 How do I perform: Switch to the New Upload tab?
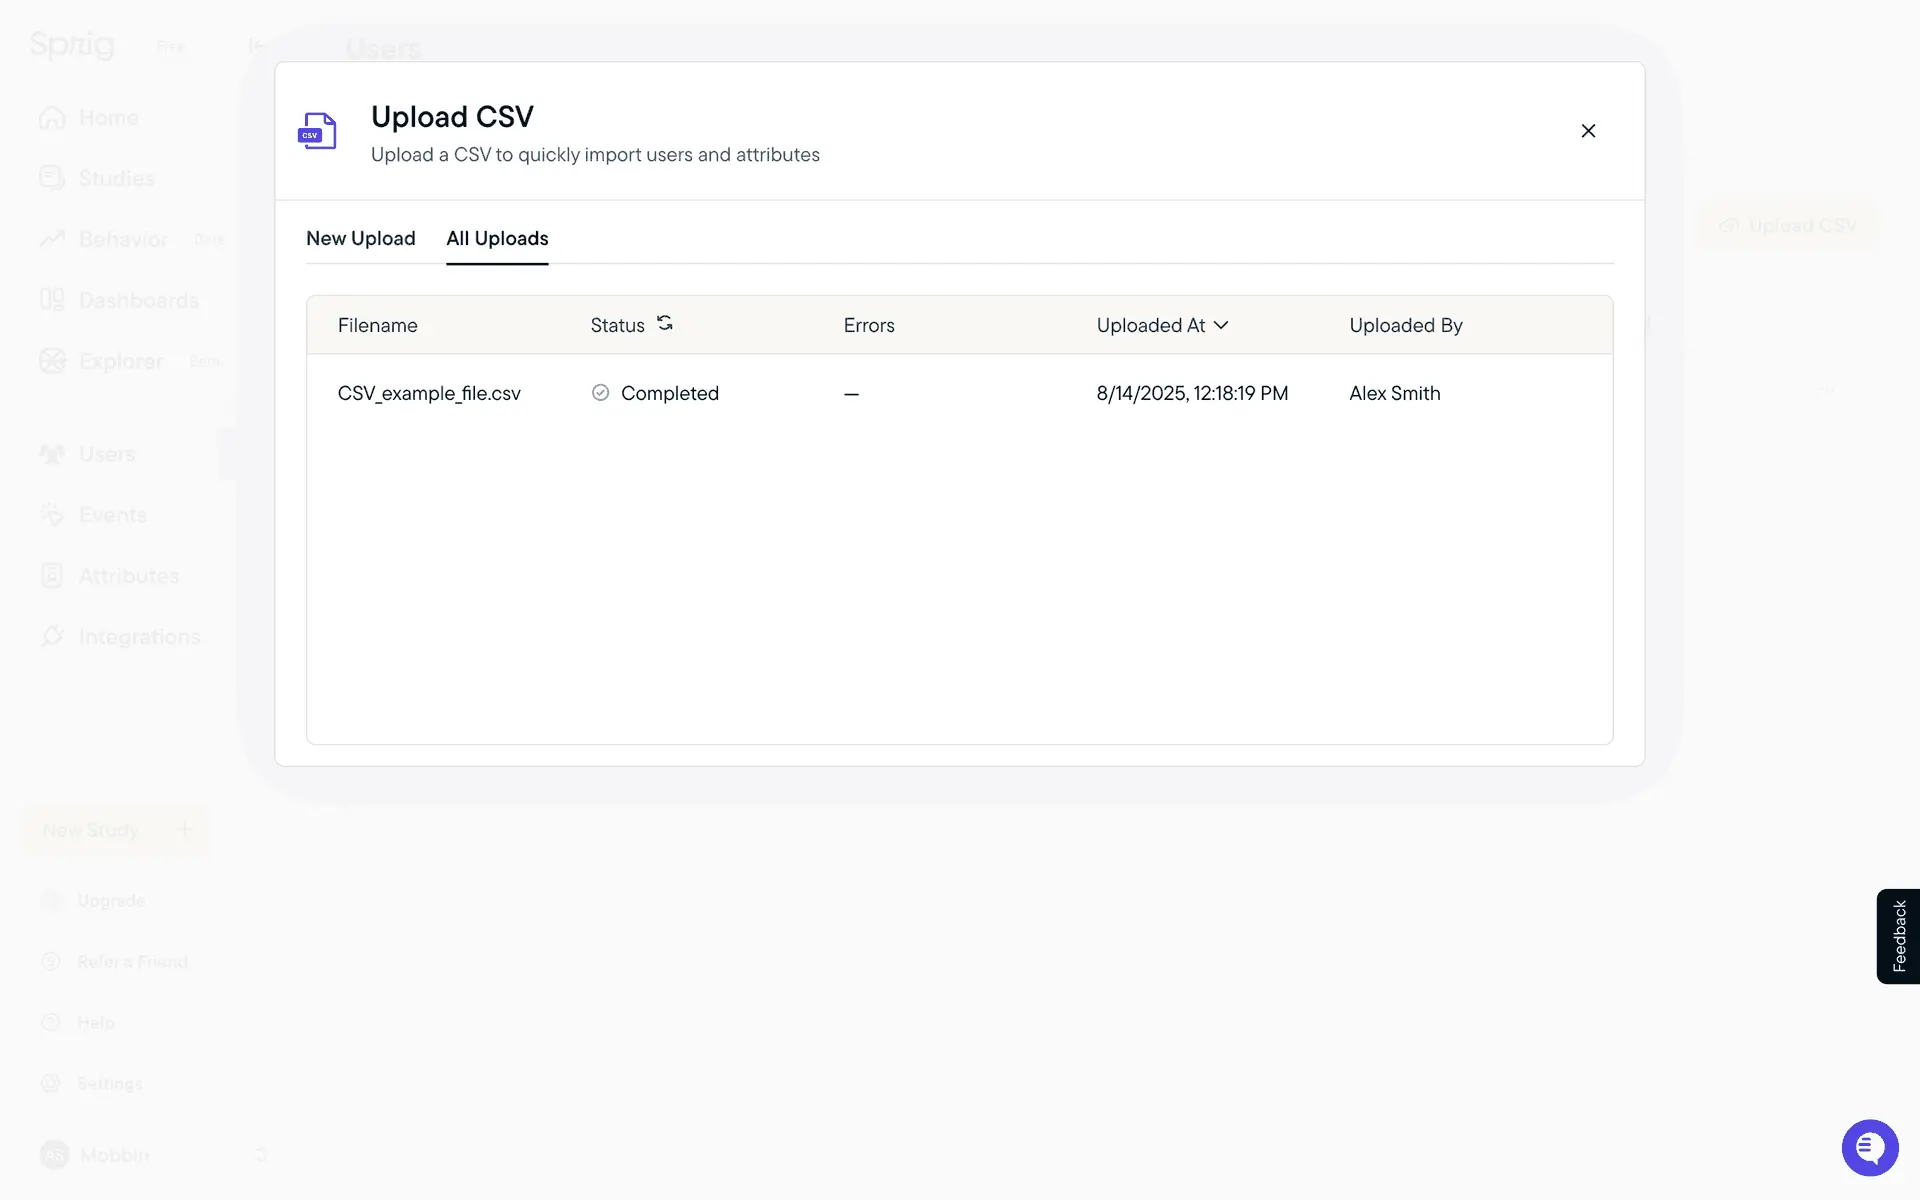pos(360,238)
